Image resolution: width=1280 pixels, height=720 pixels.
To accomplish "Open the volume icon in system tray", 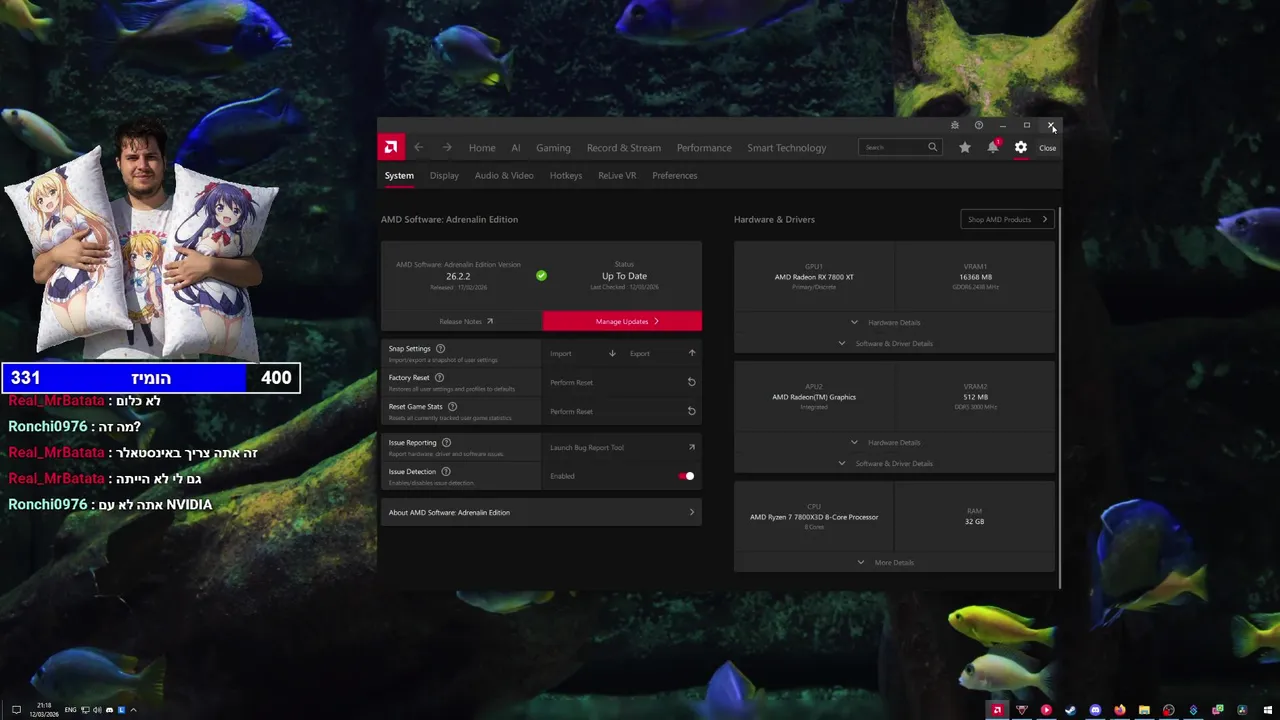I will pos(97,710).
